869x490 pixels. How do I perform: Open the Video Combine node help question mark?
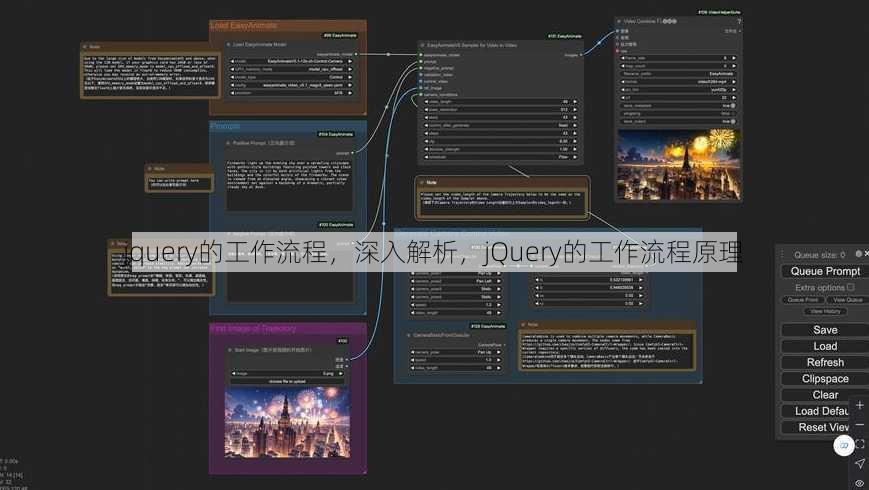pos(739,21)
